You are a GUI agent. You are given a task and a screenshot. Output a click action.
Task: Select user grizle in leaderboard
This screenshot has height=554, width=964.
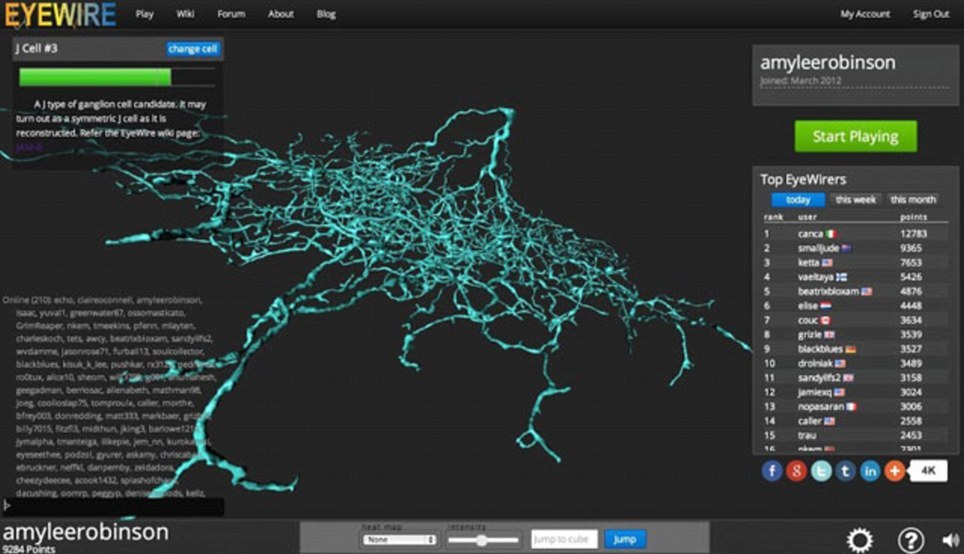click(x=810, y=334)
